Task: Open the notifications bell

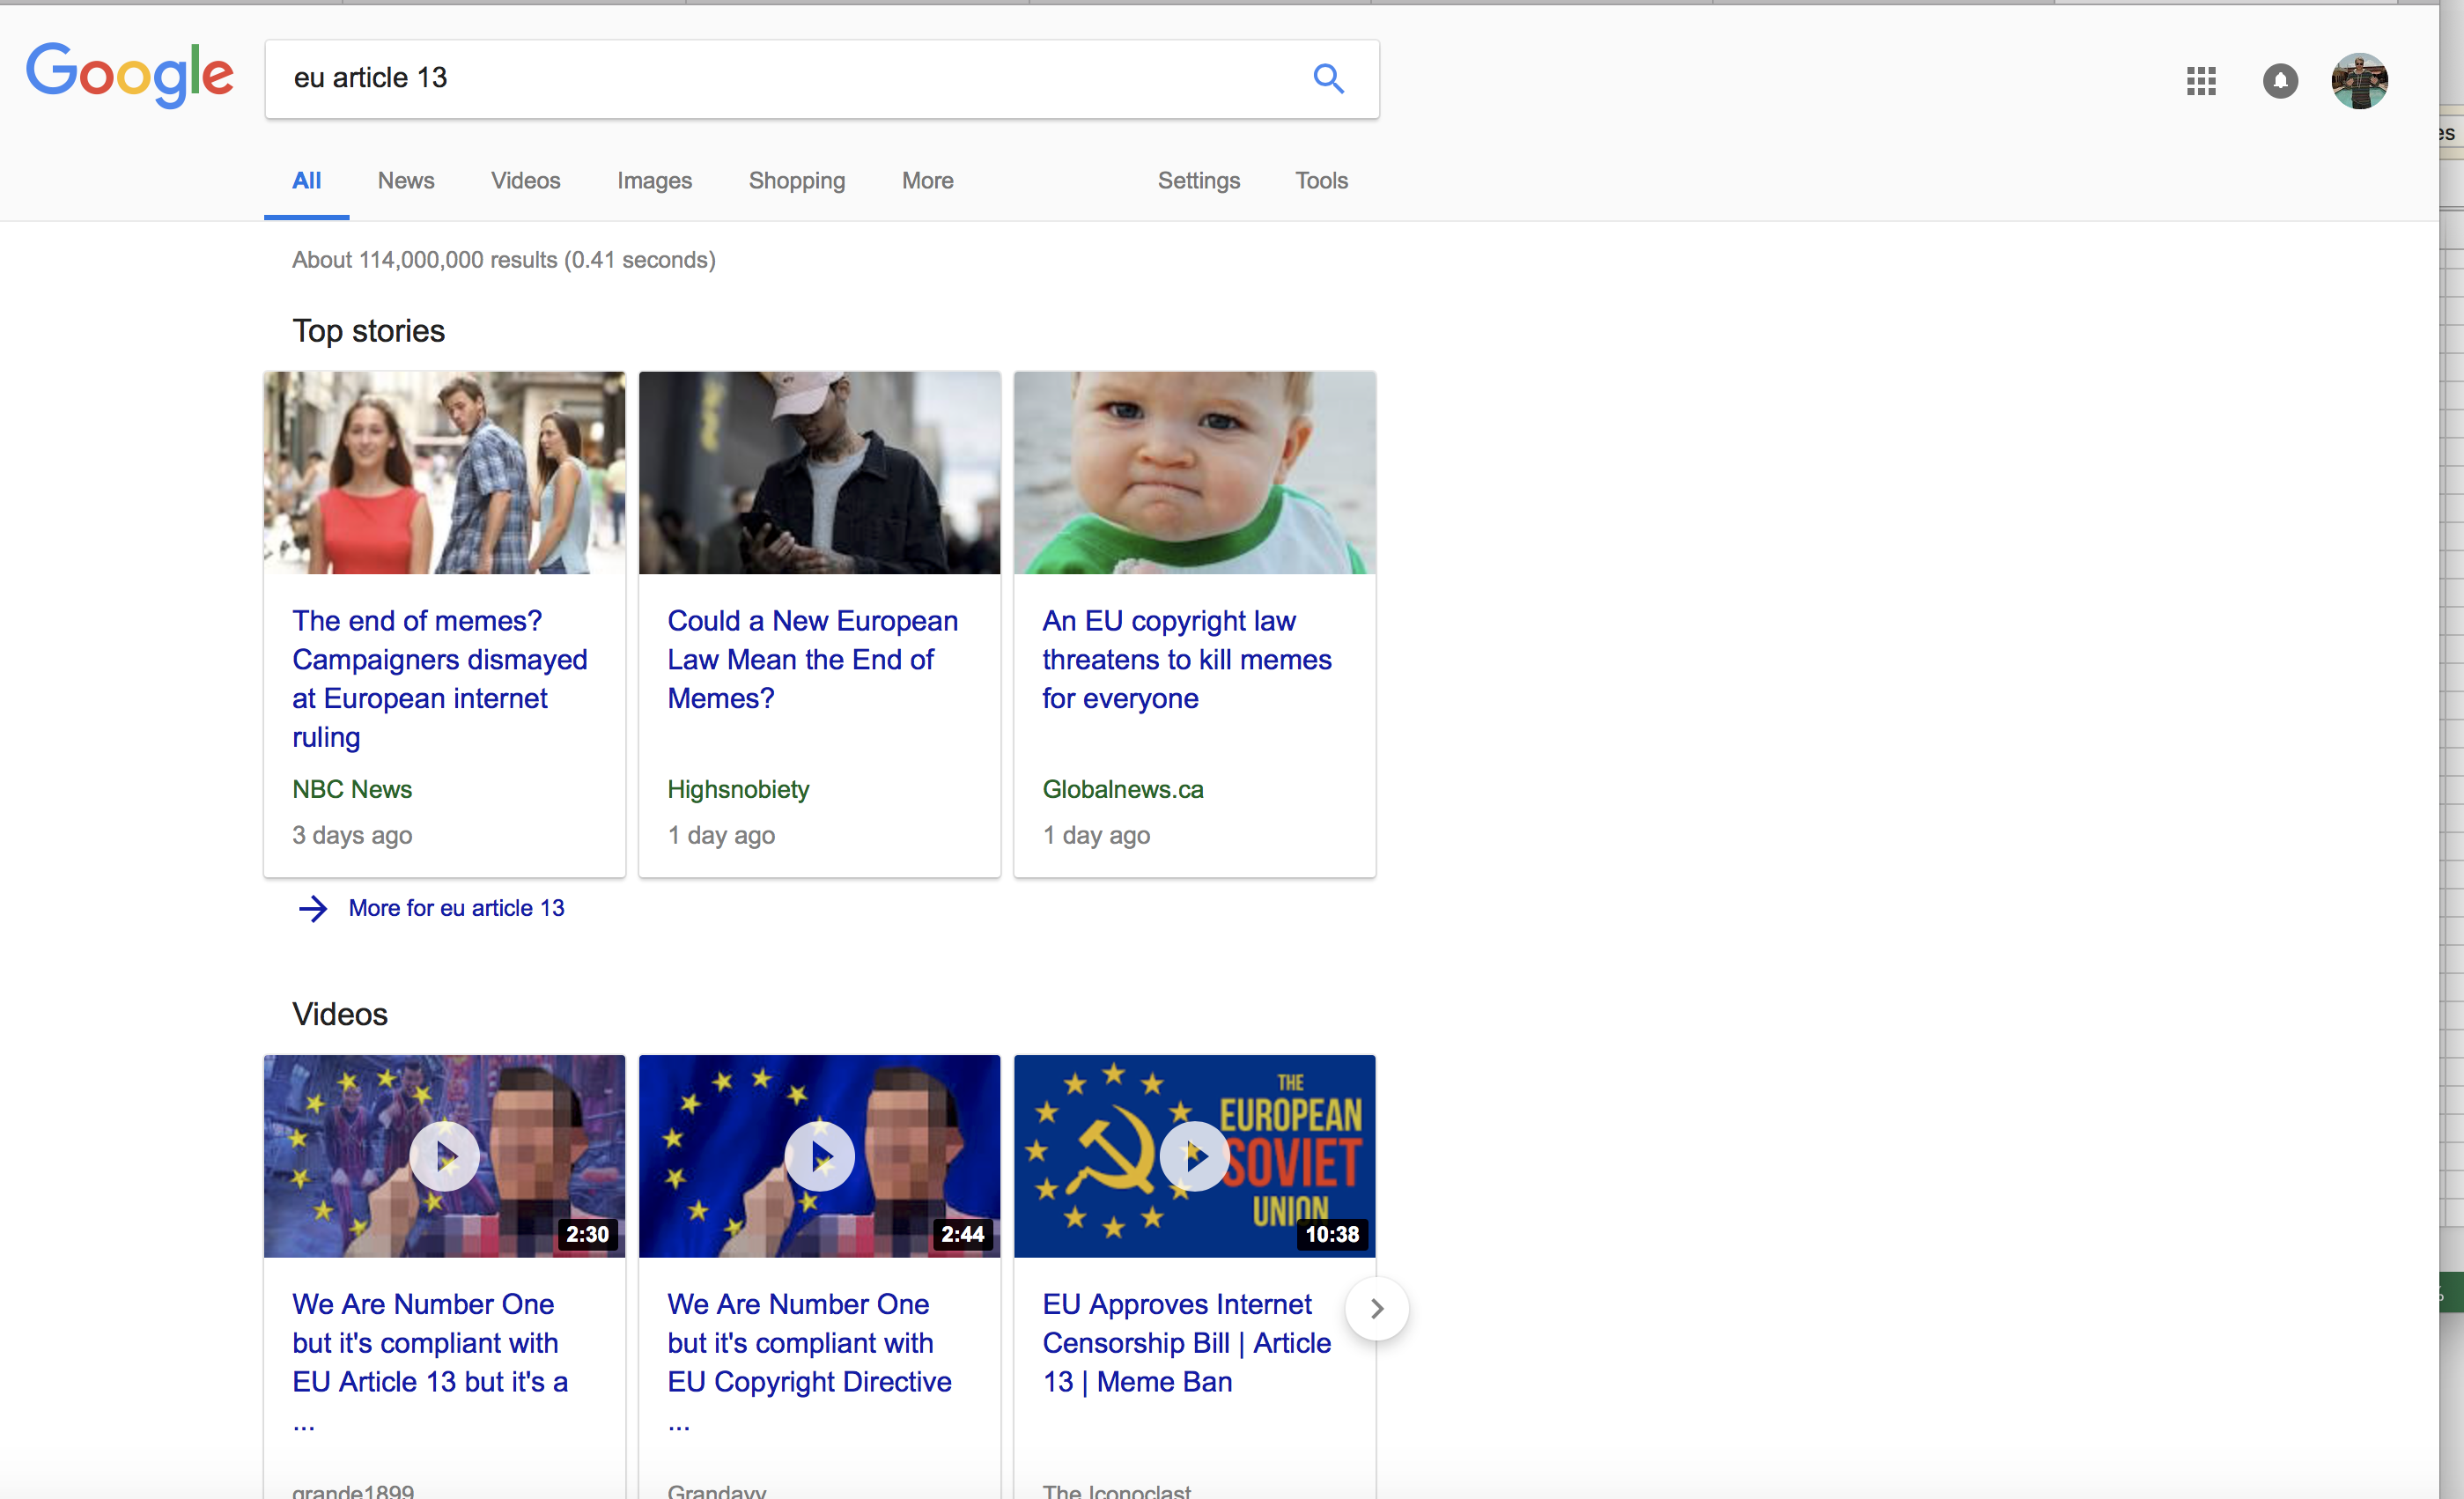Action: (x=2280, y=81)
